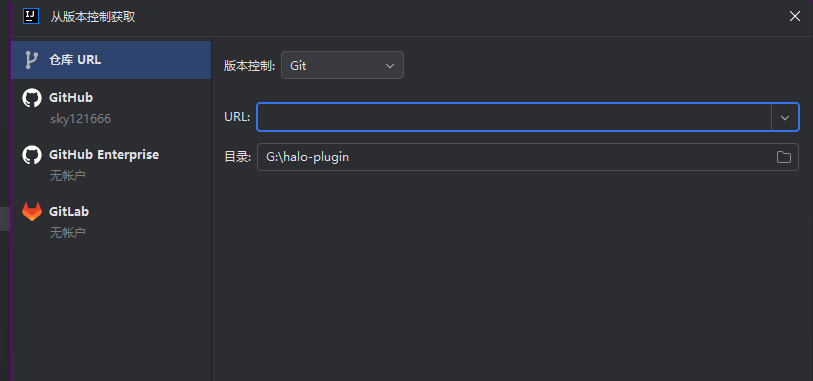Expand the chevron inside the Git selector
Screen dimensions: 813x381
pyautogui.click(x=389, y=66)
